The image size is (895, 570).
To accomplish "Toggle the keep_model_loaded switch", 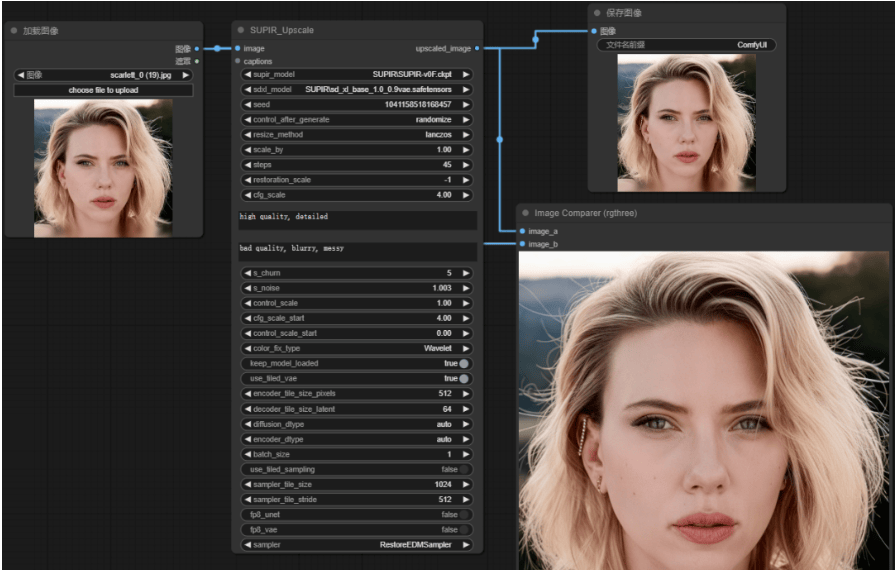I will click(x=464, y=364).
